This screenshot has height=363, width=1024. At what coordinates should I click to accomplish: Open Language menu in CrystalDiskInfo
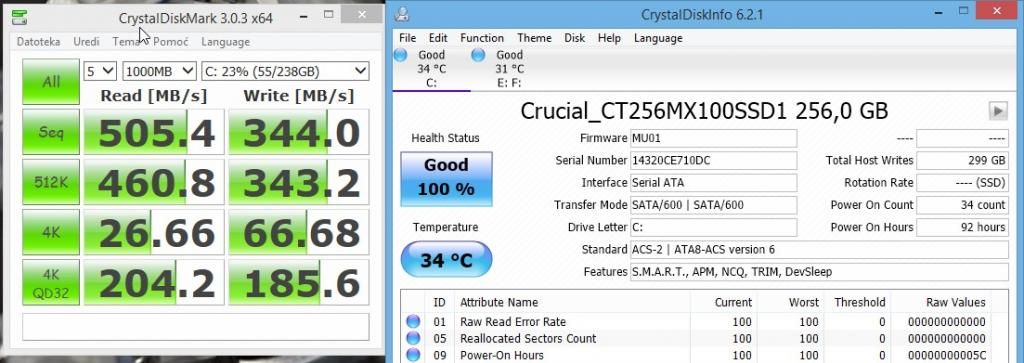(658, 38)
